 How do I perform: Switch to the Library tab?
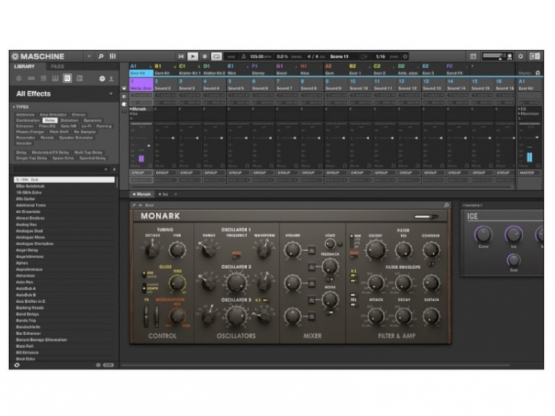[x=24, y=67]
